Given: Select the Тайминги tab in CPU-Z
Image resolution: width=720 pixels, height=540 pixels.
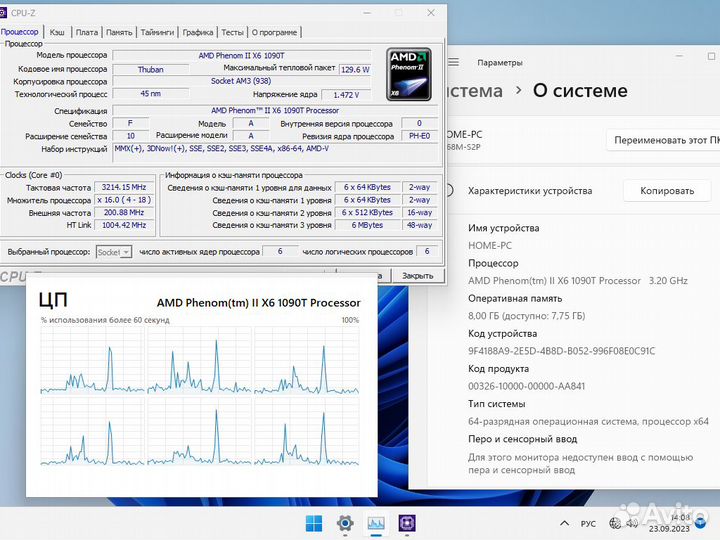Looking at the screenshot, I should pos(157,32).
